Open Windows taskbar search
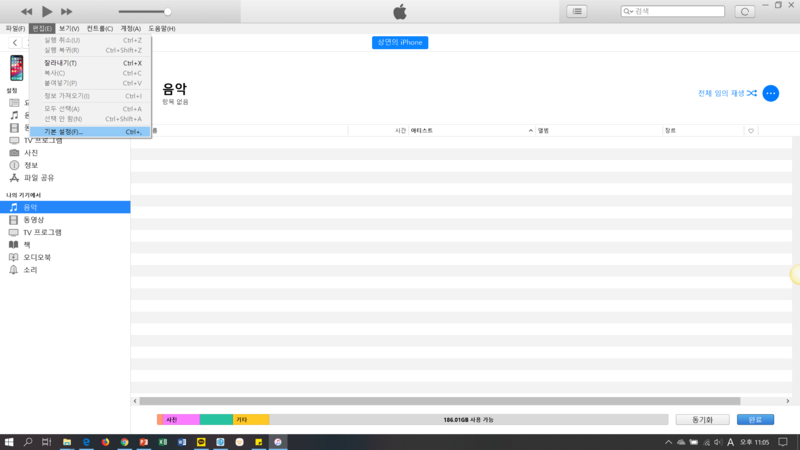800x450 pixels. [x=28, y=442]
